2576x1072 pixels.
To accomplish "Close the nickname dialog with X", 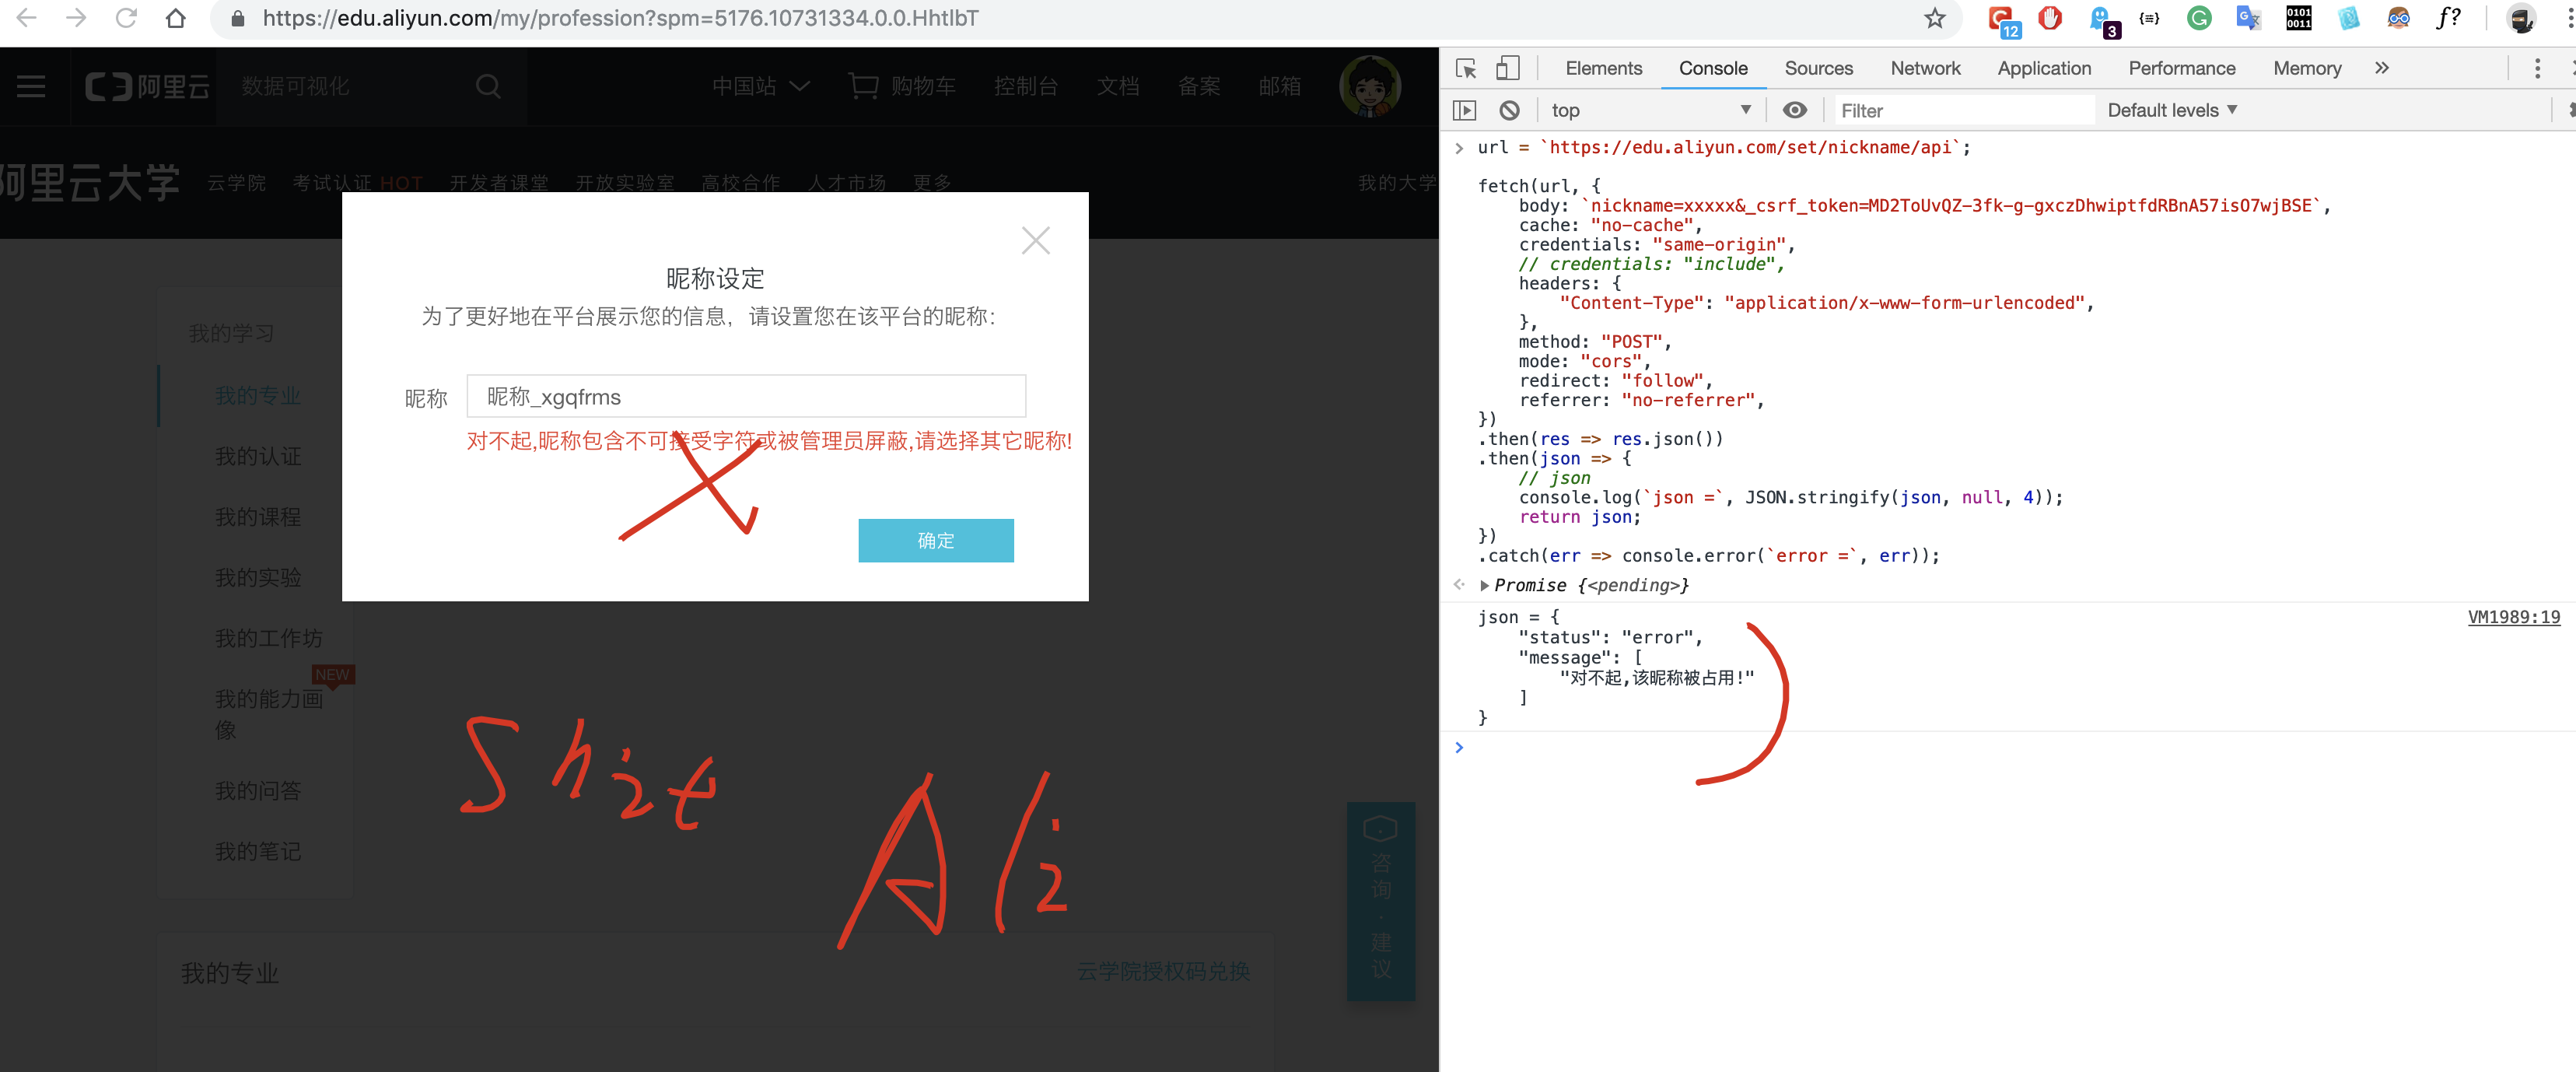I will [x=1035, y=240].
